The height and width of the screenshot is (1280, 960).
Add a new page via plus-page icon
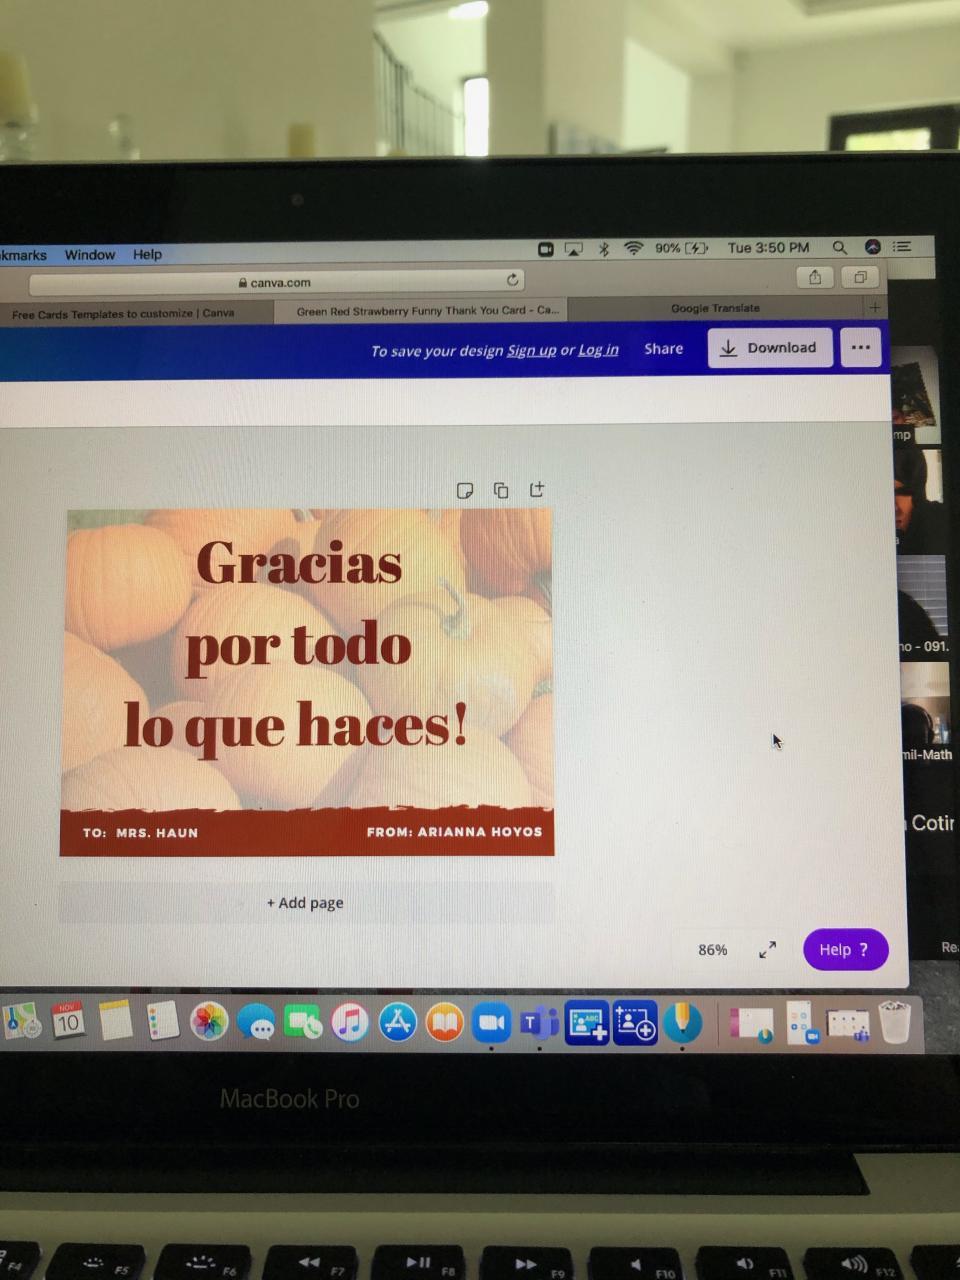tap(537, 489)
